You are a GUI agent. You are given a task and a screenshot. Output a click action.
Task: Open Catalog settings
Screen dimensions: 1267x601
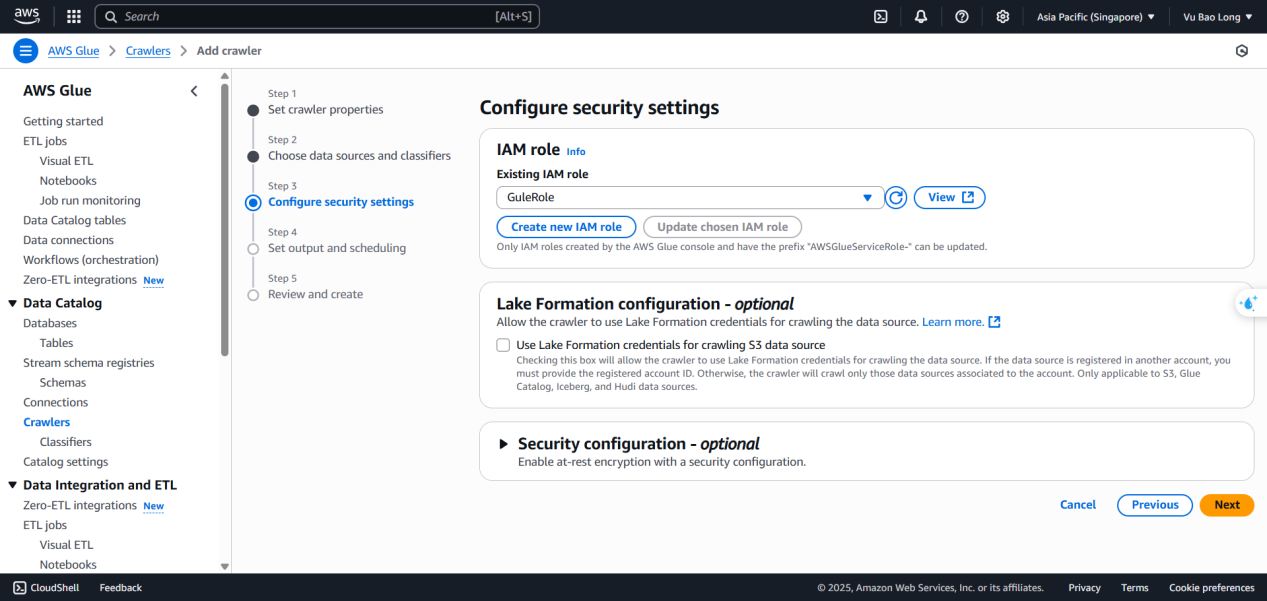tap(66, 462)
